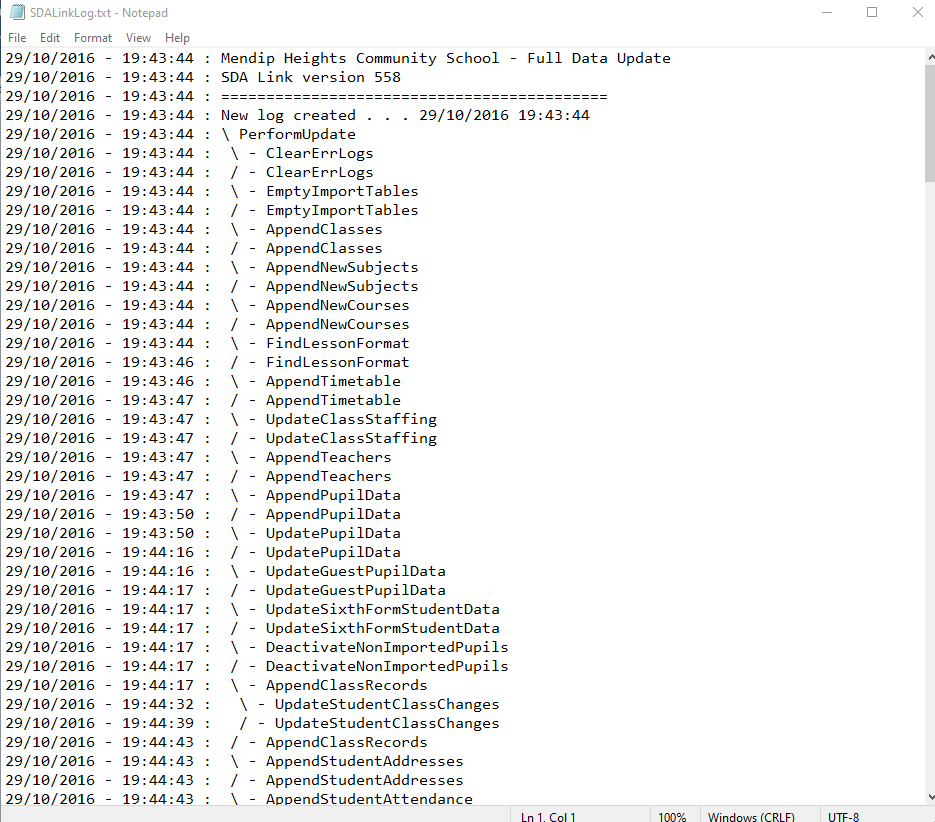
Task: Click 'AppendClassRecords' on the 19:44:43 line
Action: pyautogui.click(x=346, y=743)
